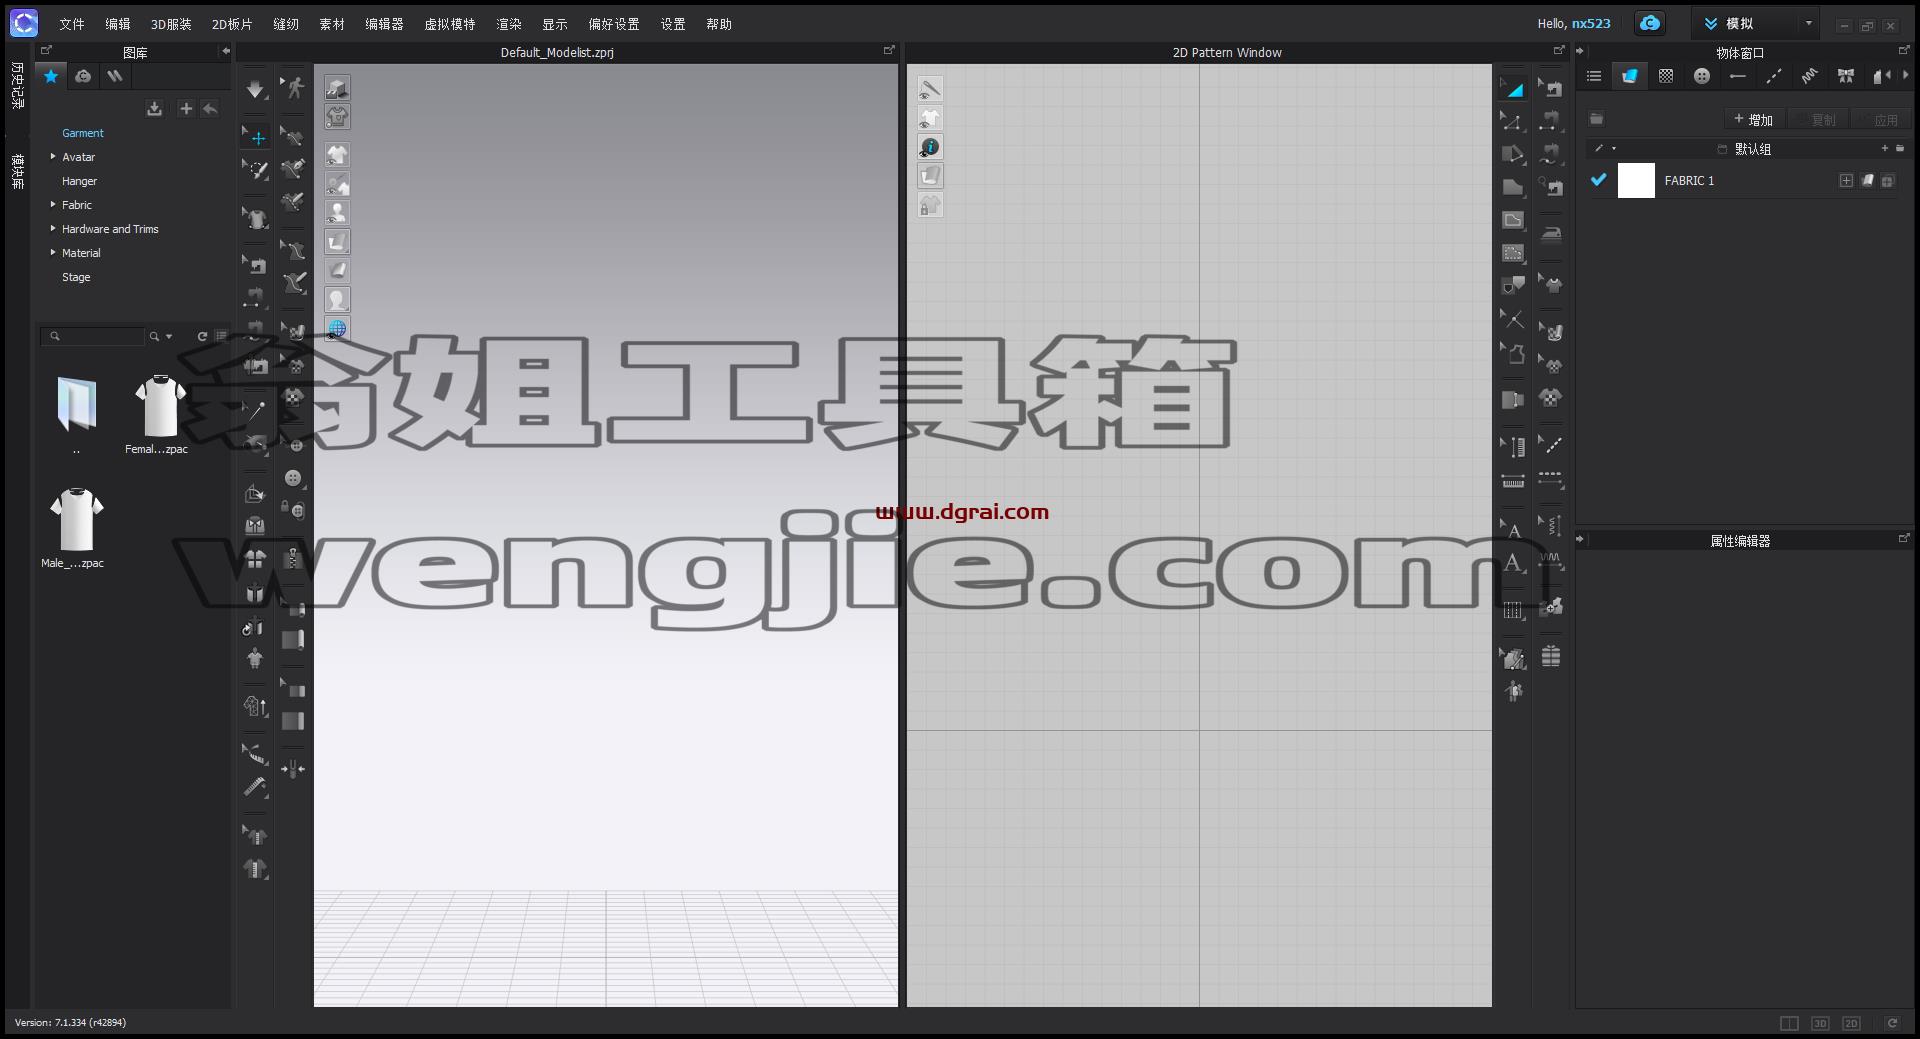The image size is (1920, 1039).
Task: Expand the Hardware and Trims folder
Action: coord(53,229)
